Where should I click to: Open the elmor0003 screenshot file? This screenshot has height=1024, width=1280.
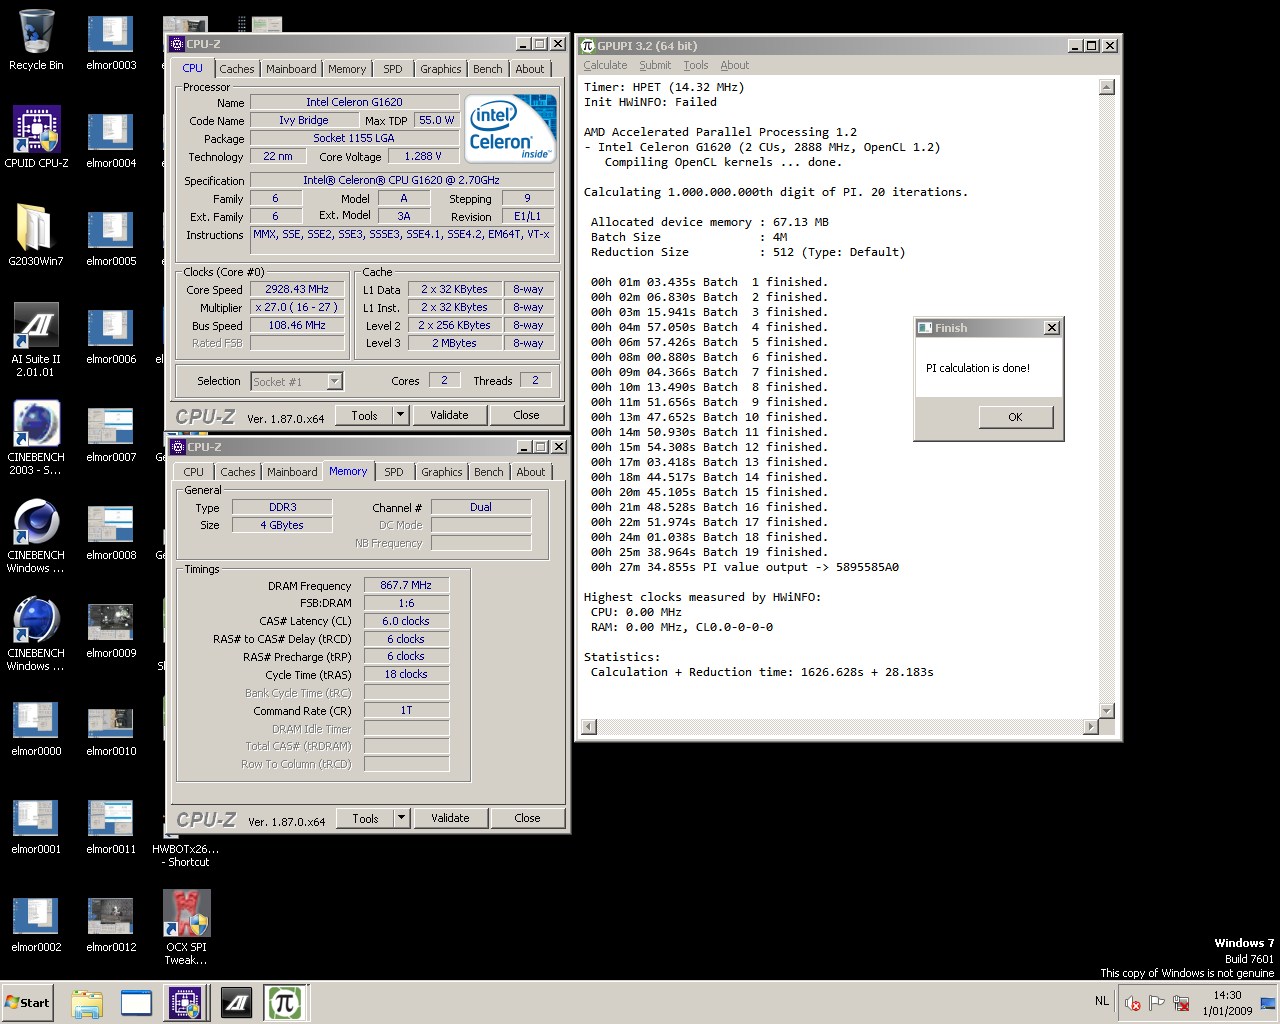(x=111, y=40)
